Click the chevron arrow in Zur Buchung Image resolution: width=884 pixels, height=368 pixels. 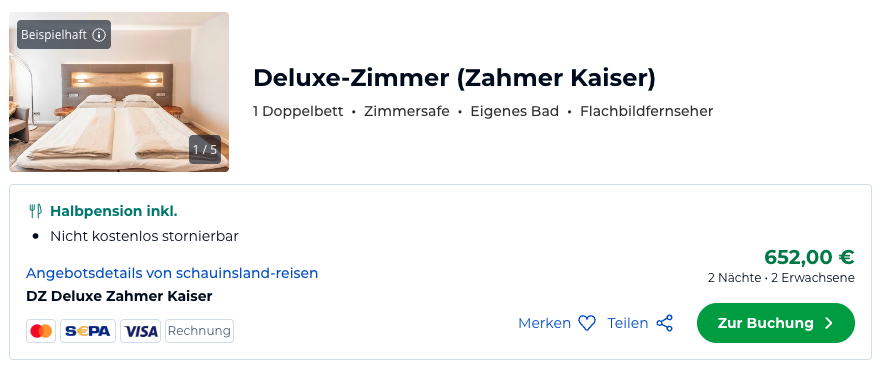pyautogui.click(x=828, y=323)
